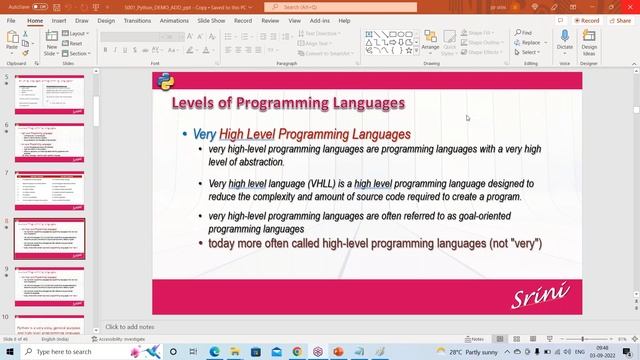Open Microsoft Edge from taskbar

tap(214, 351)
